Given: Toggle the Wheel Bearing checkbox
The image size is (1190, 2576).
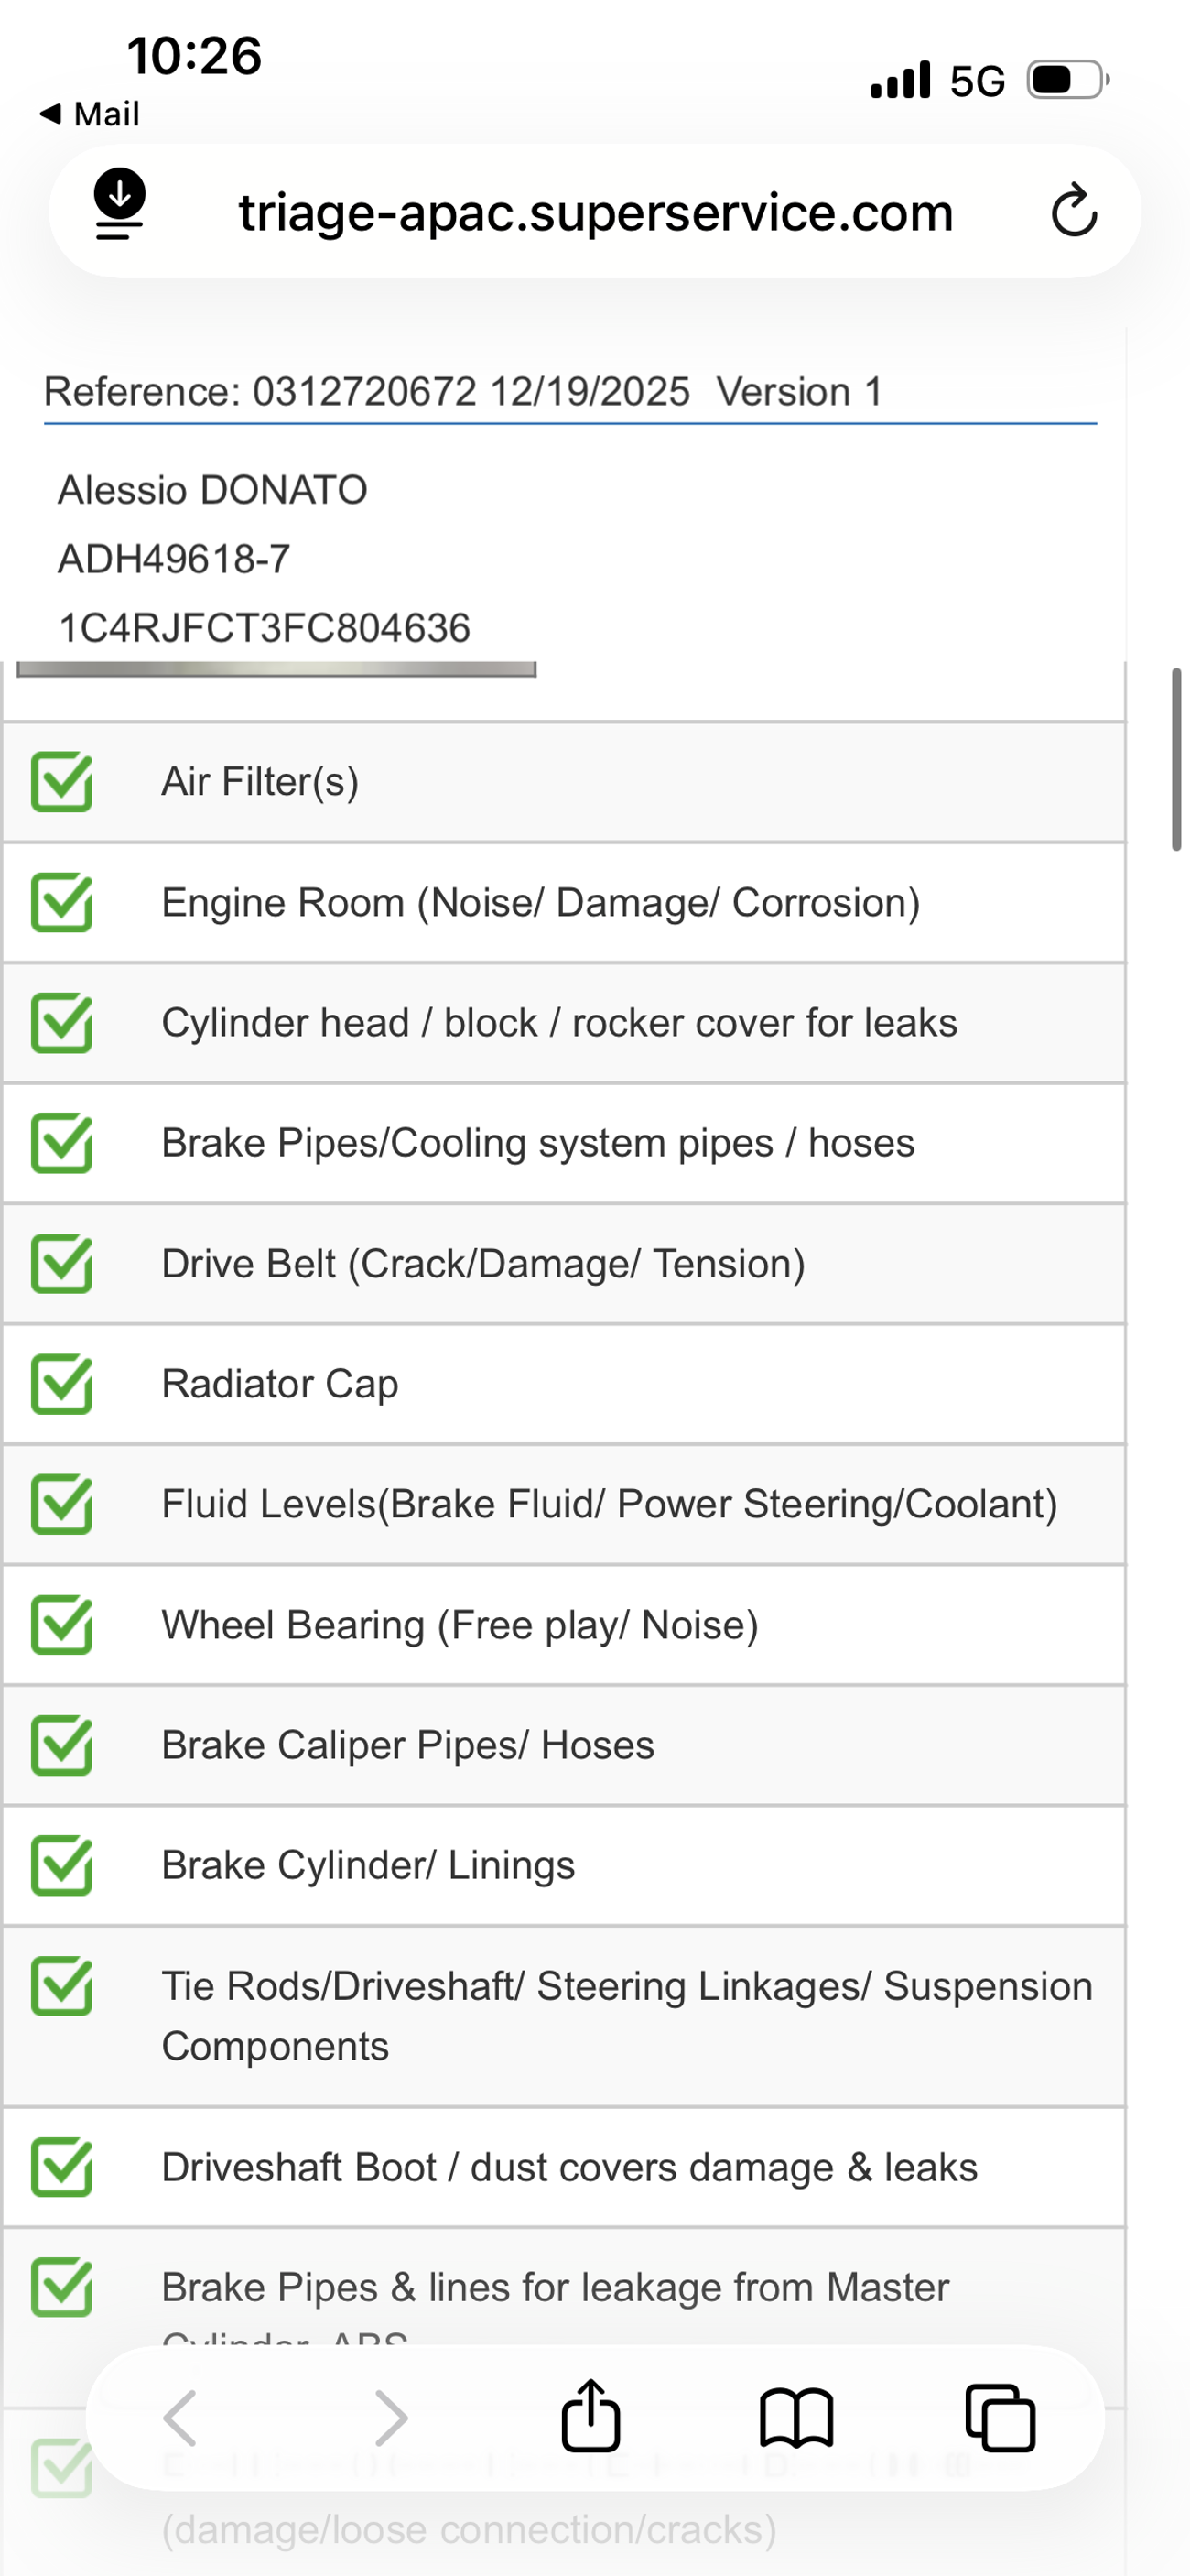Looking at the screenshot, I should pos(62,1625).
